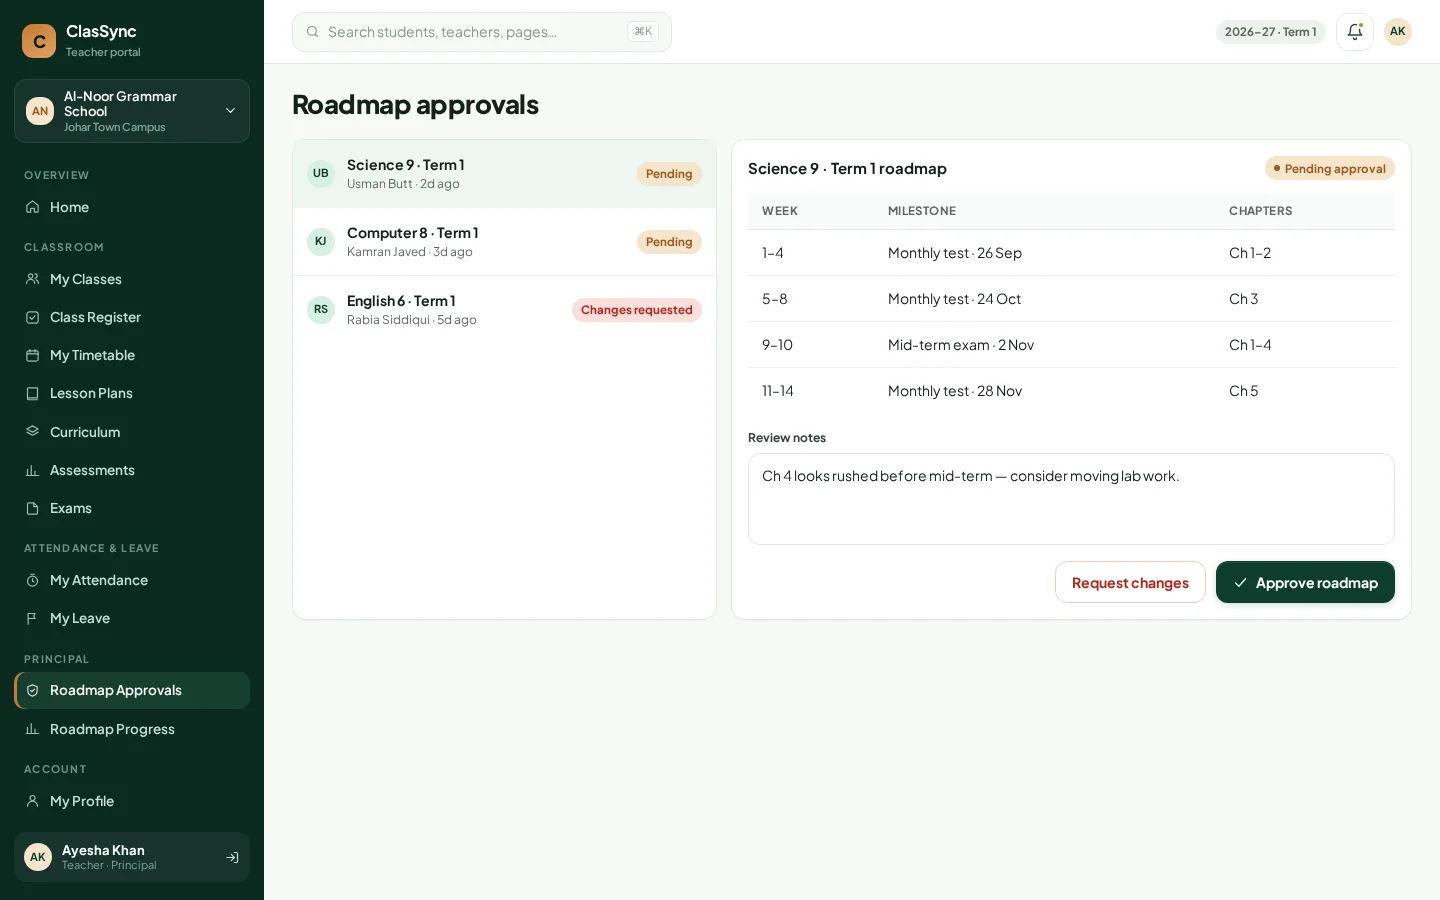Viewport: 1440px width, 900px height.
Task: Click the Request changes button
Action: point(1130,582)
